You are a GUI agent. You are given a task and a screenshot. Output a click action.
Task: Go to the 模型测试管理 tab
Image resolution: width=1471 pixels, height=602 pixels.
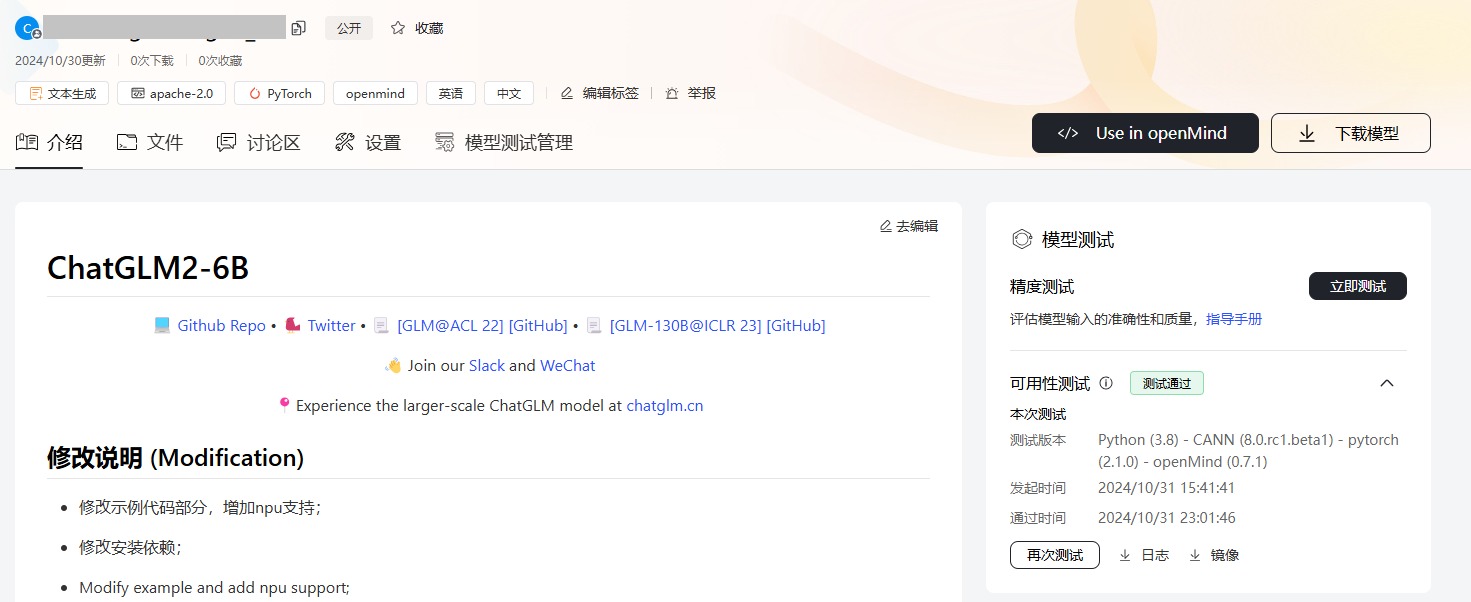click(x=504, y=142)
